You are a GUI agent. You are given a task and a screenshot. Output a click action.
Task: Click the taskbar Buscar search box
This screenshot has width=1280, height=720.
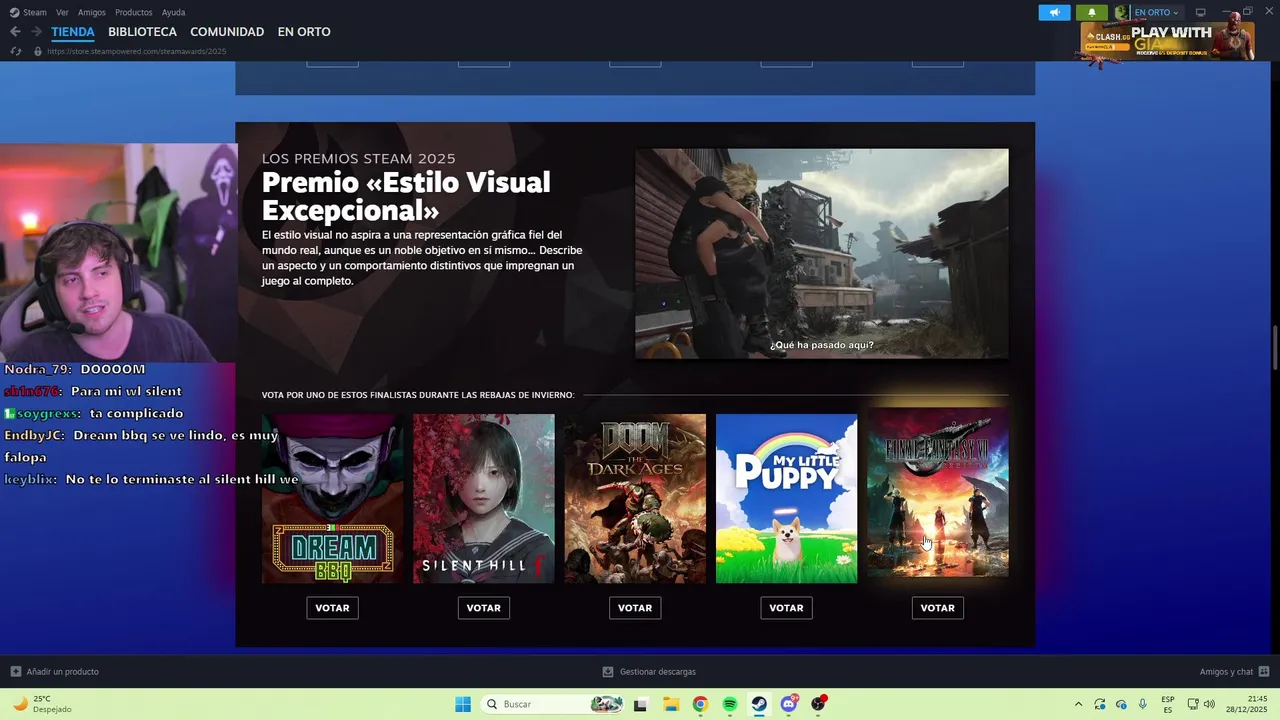(x=552, y=704)
